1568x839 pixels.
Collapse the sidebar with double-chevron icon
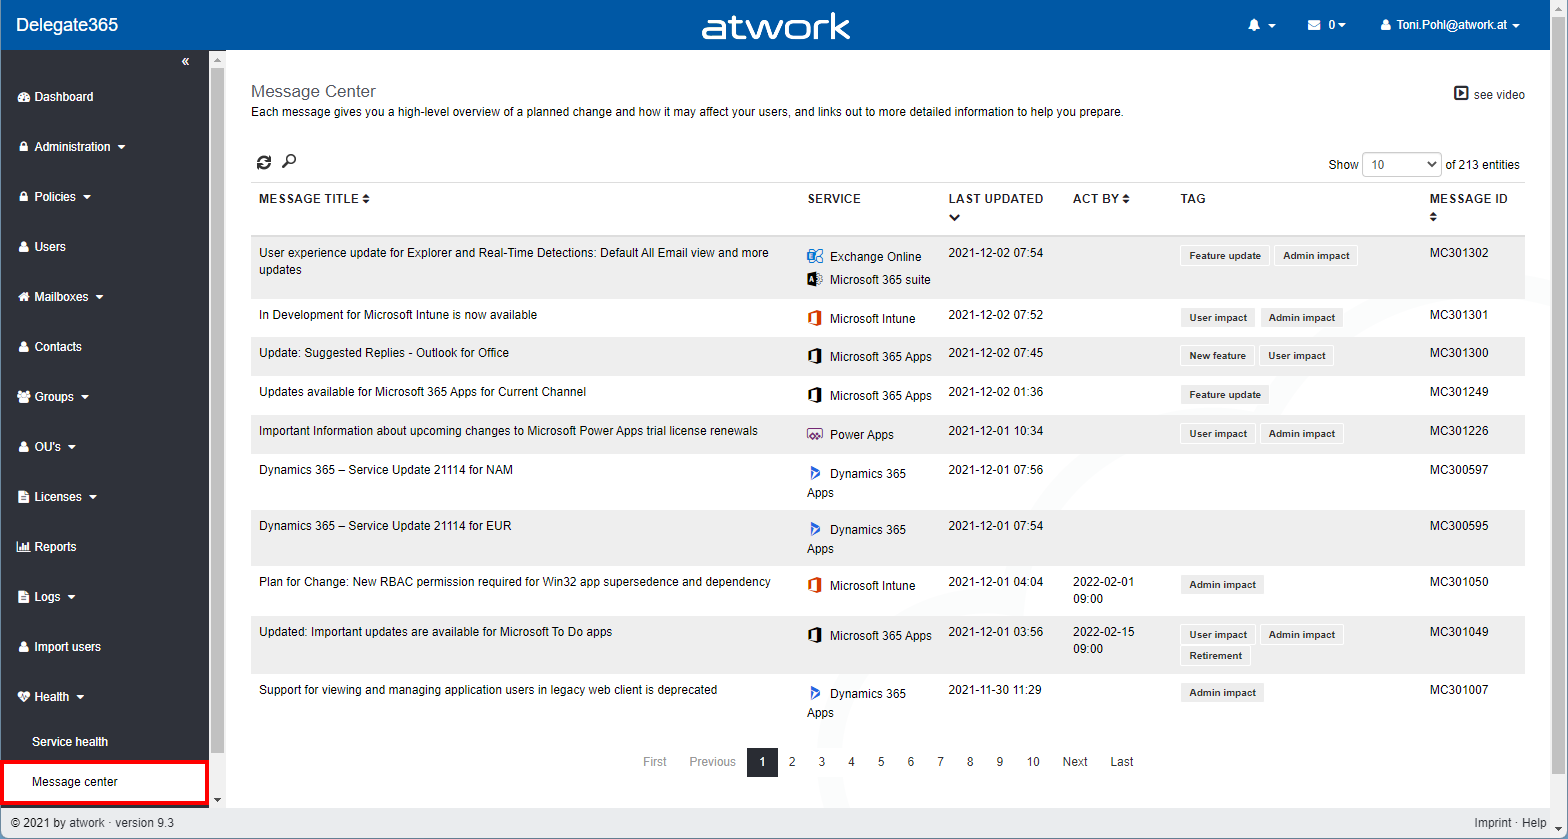tap(185, 62)
